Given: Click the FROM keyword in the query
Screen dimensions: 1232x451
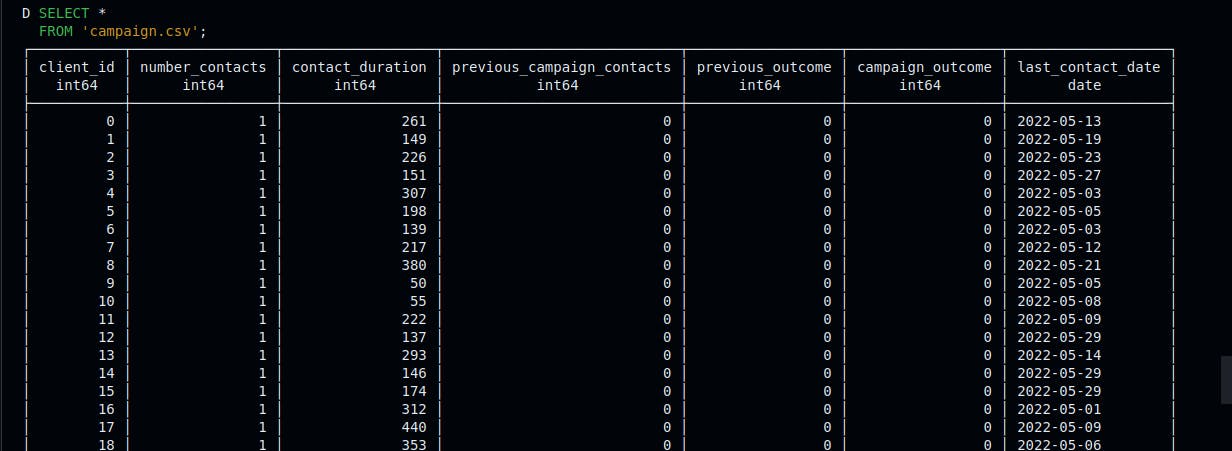Looking at the screenshot, I should pyautogui.click(x=55, y=31).
